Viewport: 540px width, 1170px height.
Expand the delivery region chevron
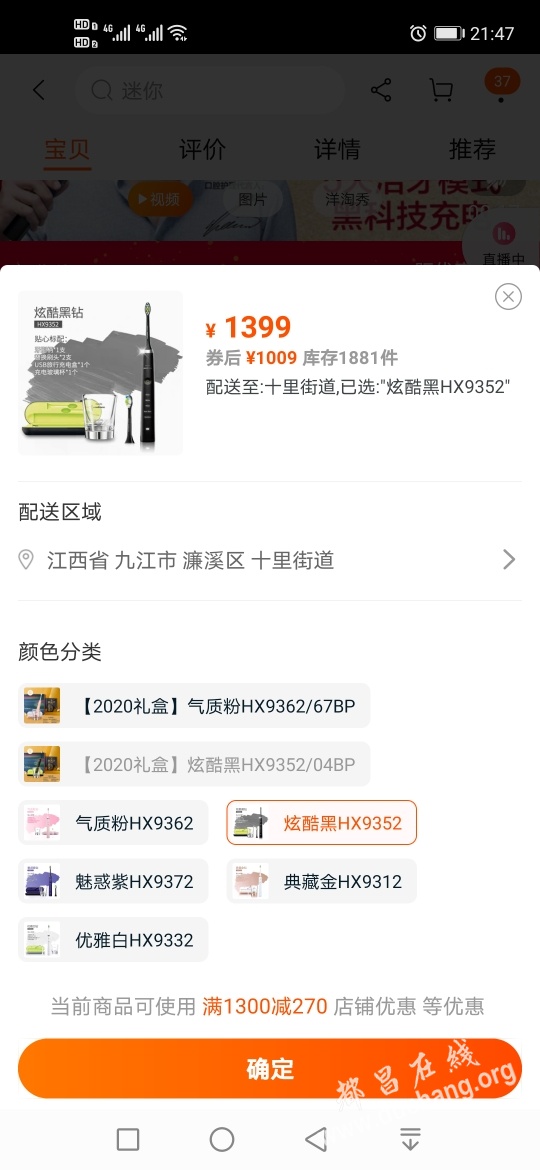(x=509, y=560)
